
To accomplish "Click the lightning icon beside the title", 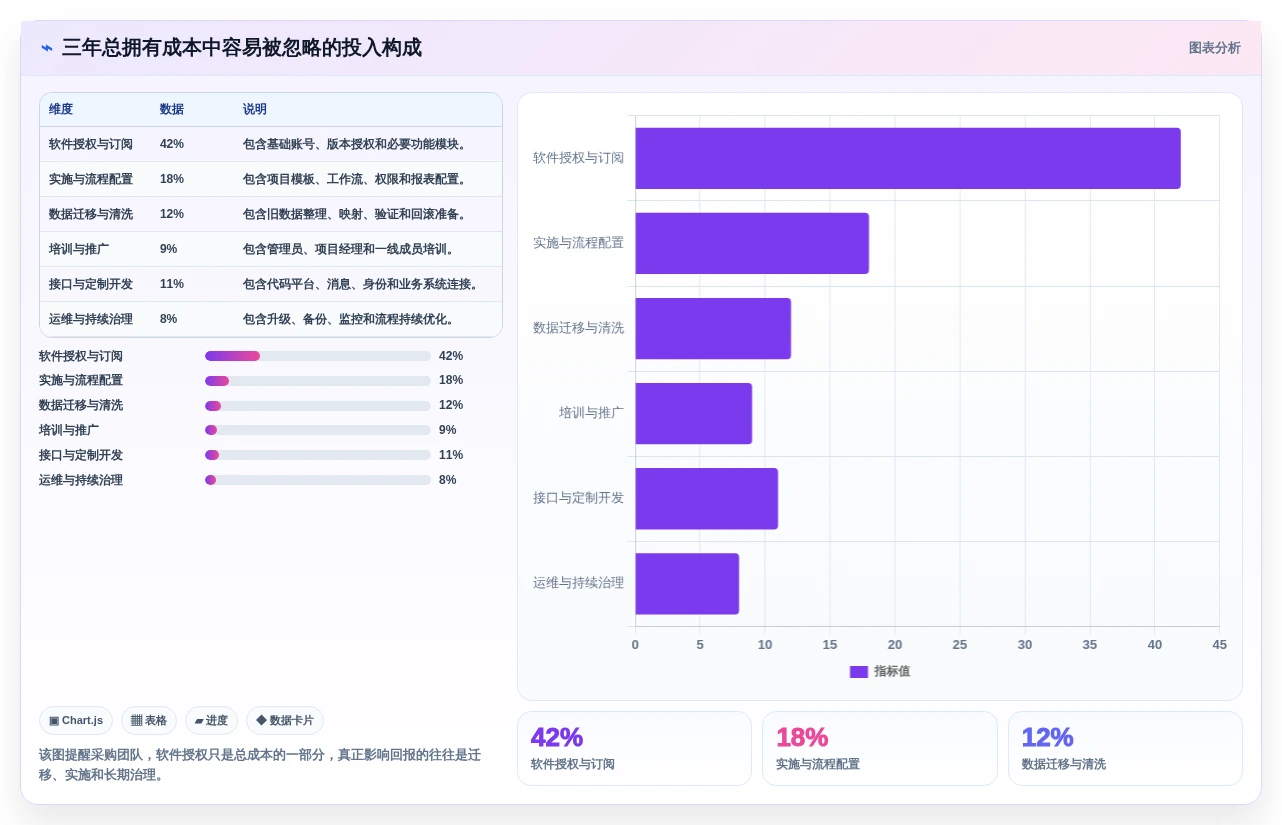I will [47, 48].
